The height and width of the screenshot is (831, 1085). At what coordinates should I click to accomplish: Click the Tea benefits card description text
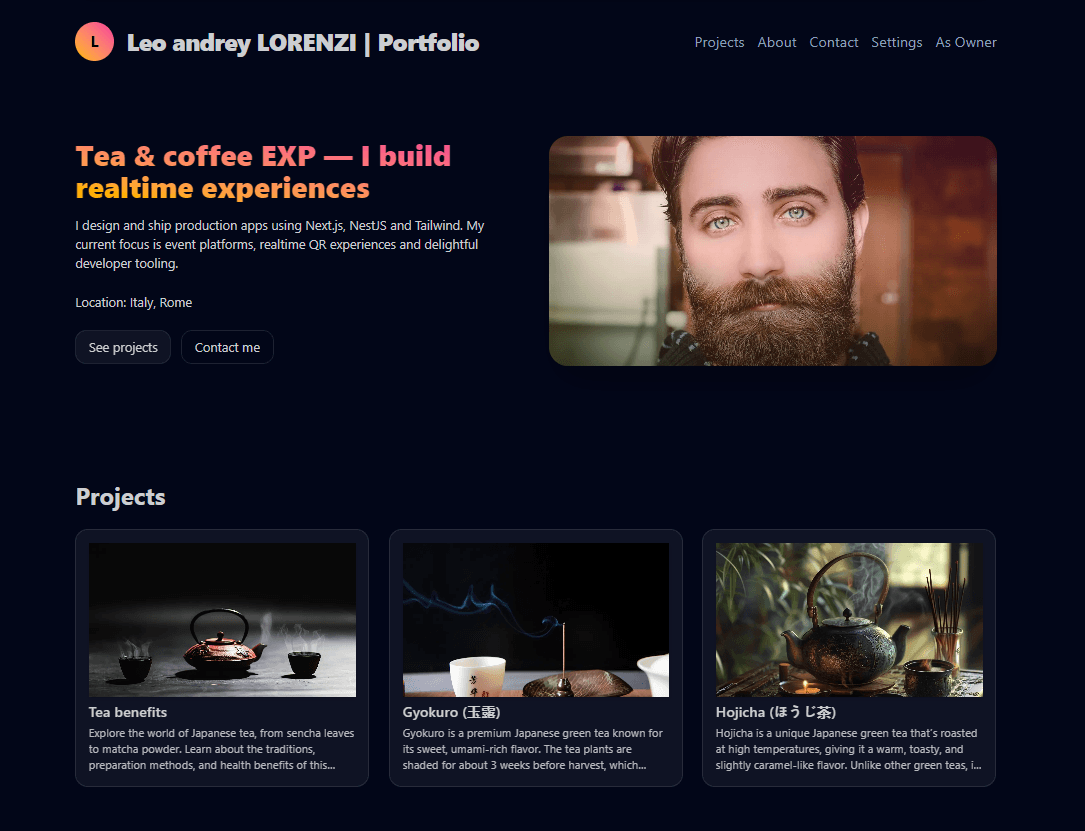[218, 749]
